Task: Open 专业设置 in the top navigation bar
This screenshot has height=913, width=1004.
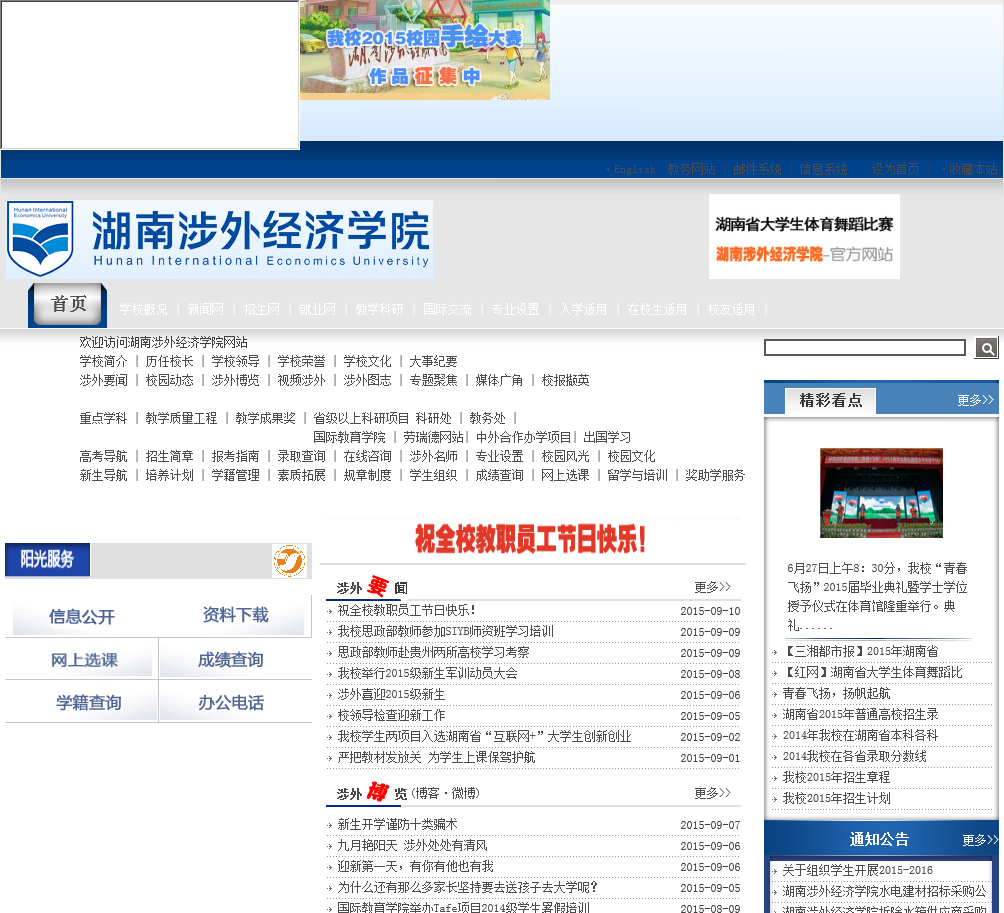Action: tap(515, 310)
